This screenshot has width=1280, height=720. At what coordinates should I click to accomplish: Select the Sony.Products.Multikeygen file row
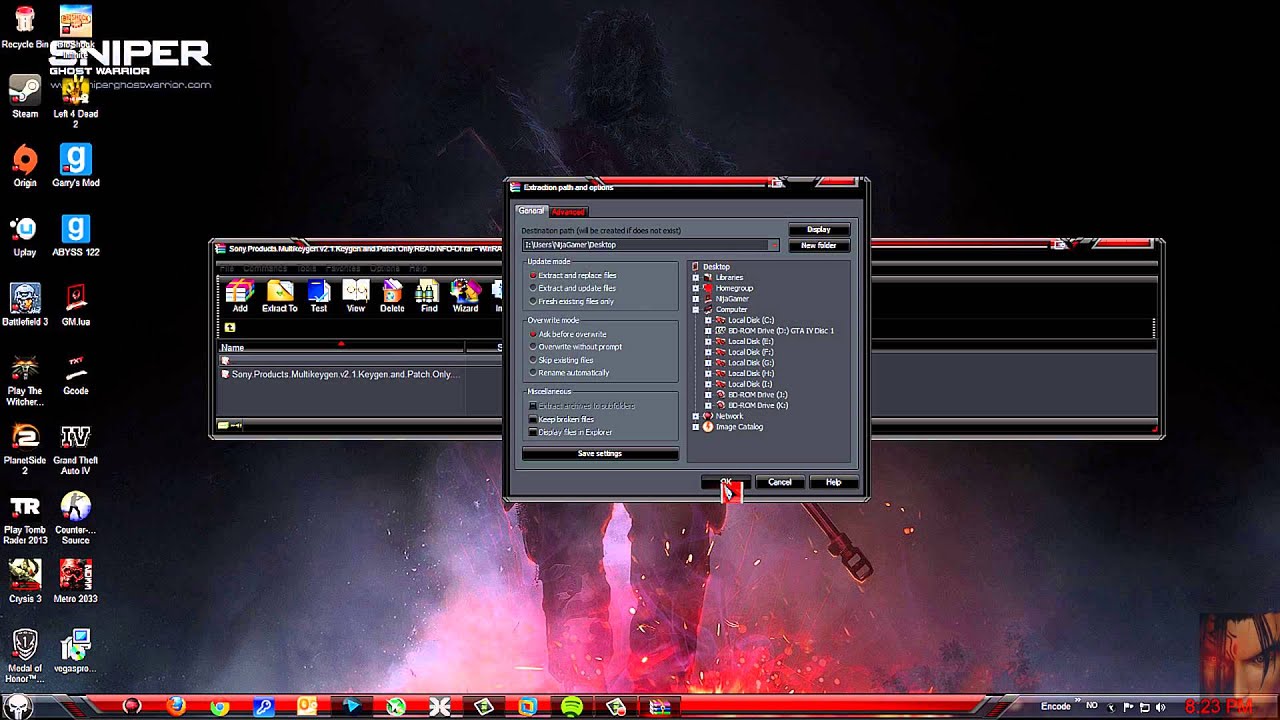click(341, 374)
